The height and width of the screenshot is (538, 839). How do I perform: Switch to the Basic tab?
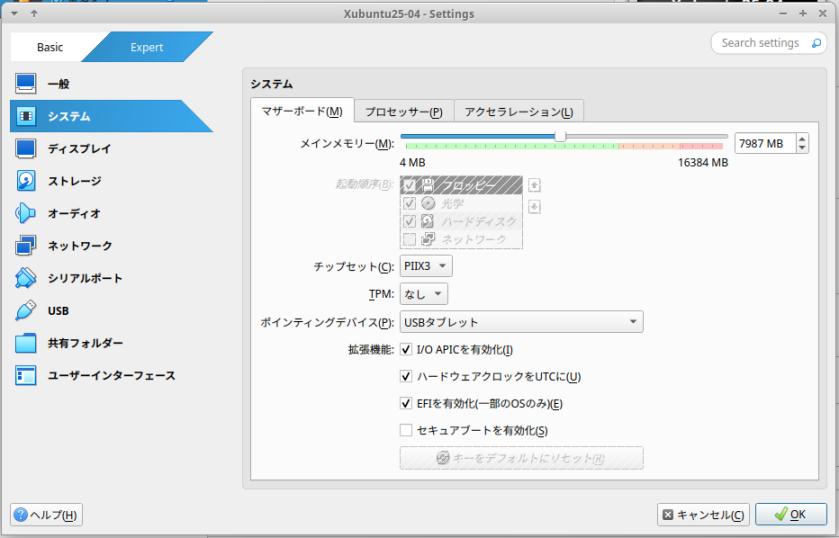50,47
